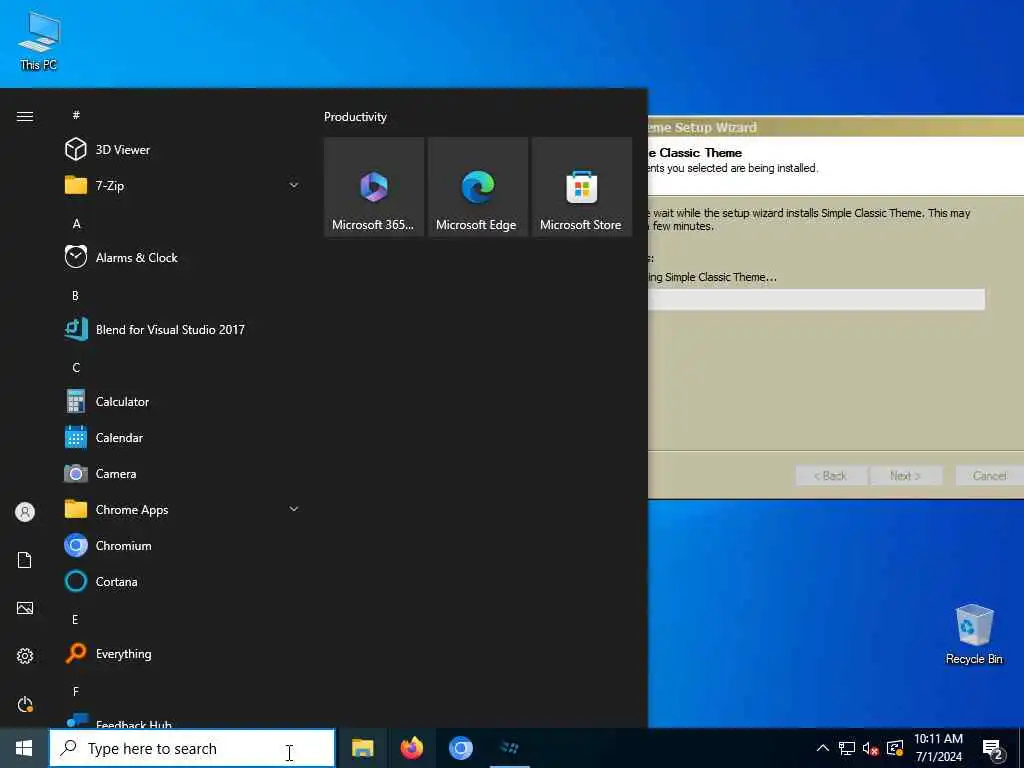This screenshot has height=768, width=1024.
Task: Launch Chromium from the app list
Action: point(183,545)
